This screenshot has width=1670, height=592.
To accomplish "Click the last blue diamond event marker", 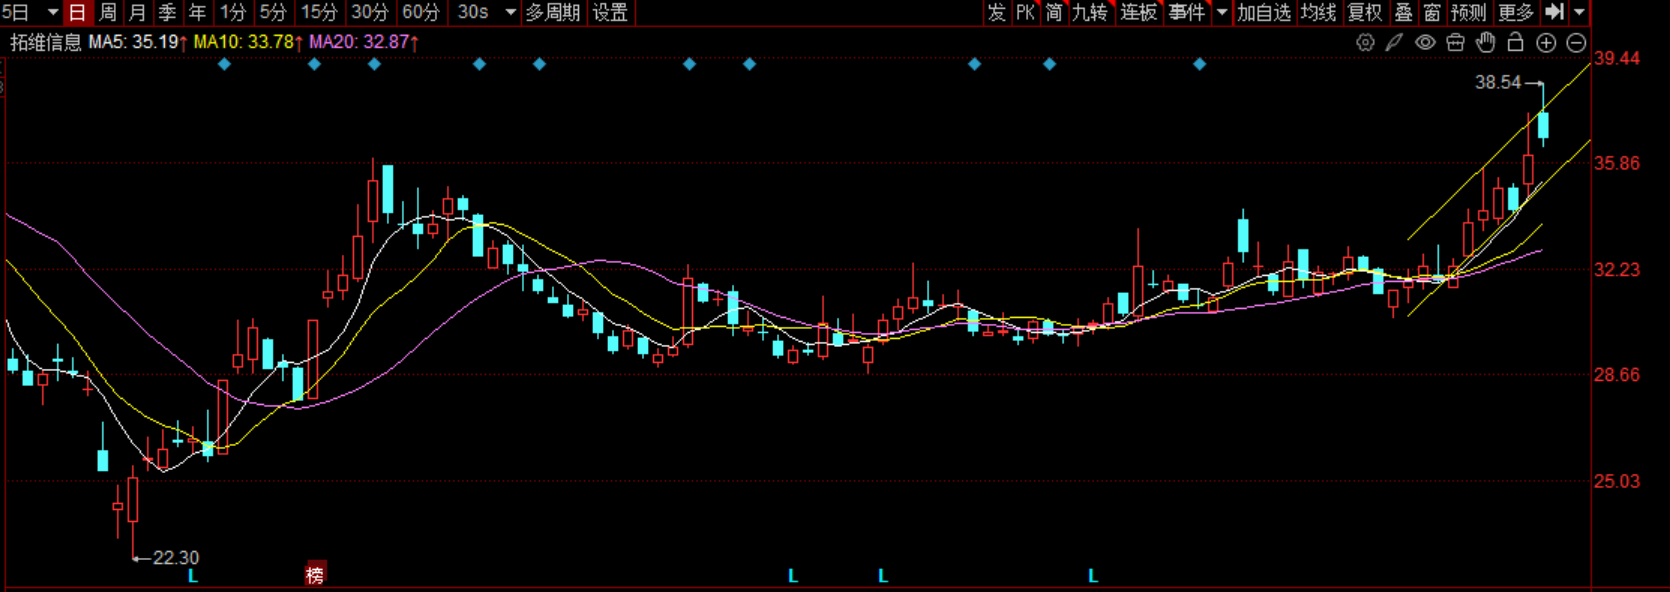I will pyautogui.click(x=1199, y=64).
